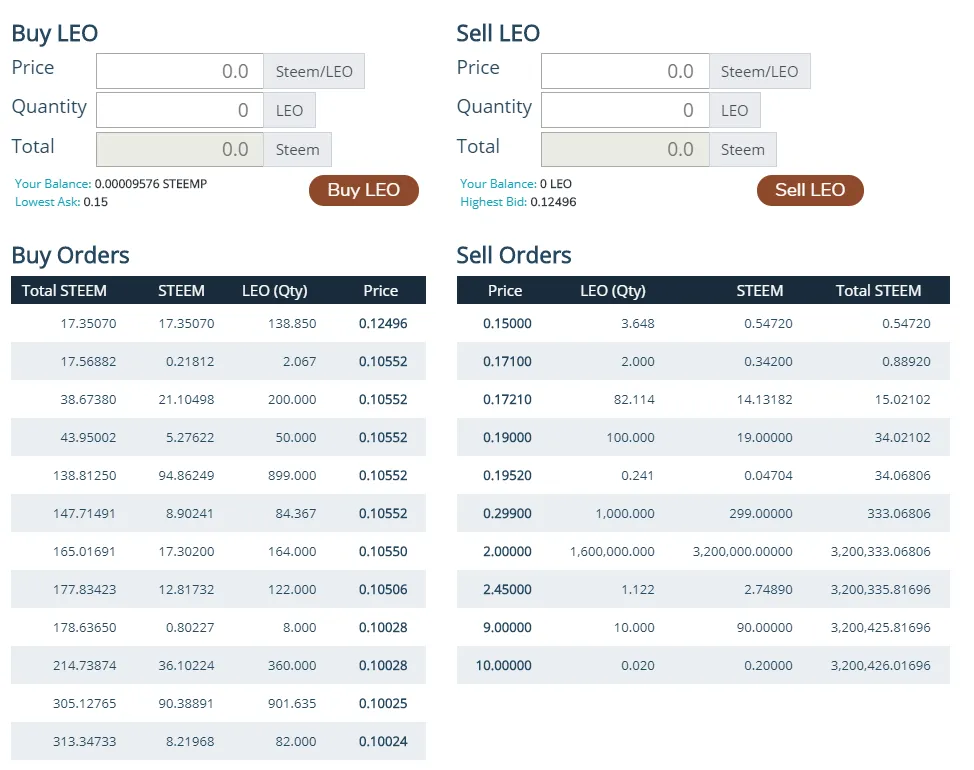Screen dimensions: 974x770
Task: Select sell order price 2.00000
Action: tap(507, 551)
